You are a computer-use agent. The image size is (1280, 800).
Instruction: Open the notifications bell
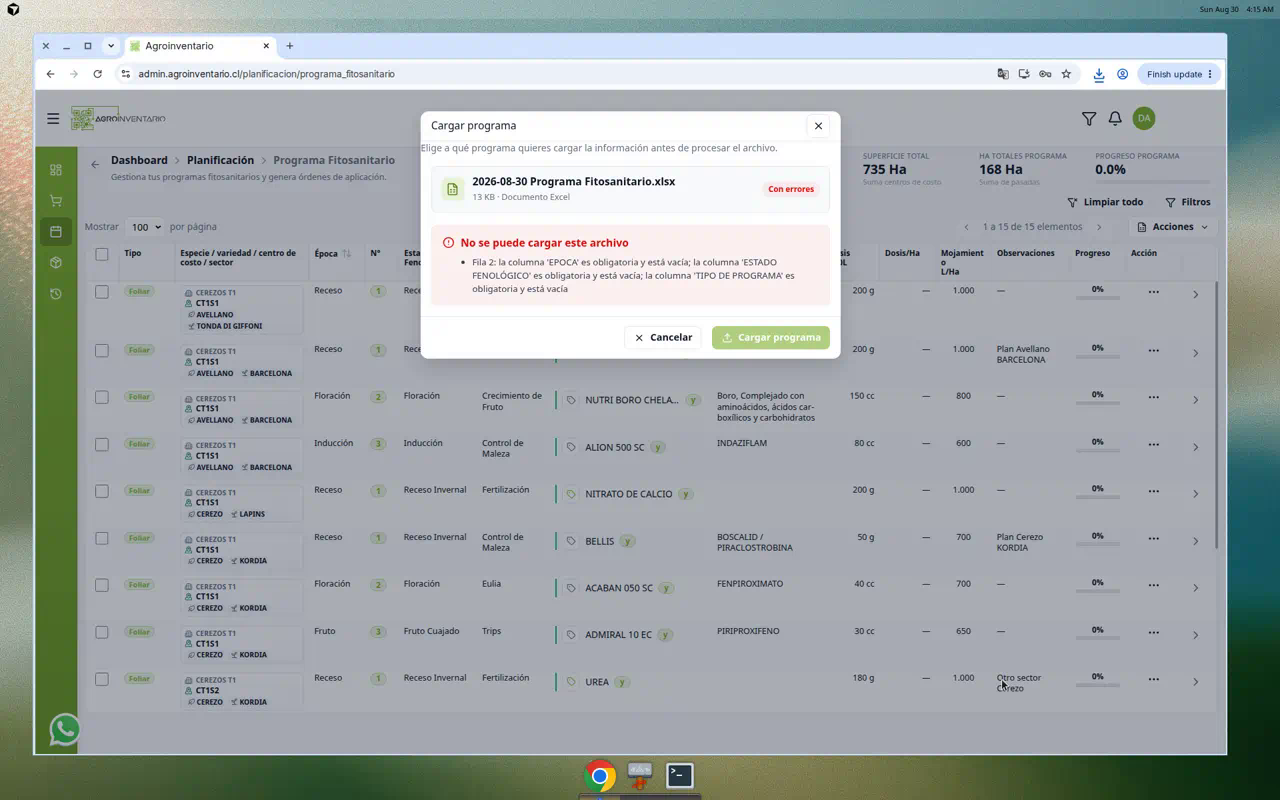point(1115,118)
